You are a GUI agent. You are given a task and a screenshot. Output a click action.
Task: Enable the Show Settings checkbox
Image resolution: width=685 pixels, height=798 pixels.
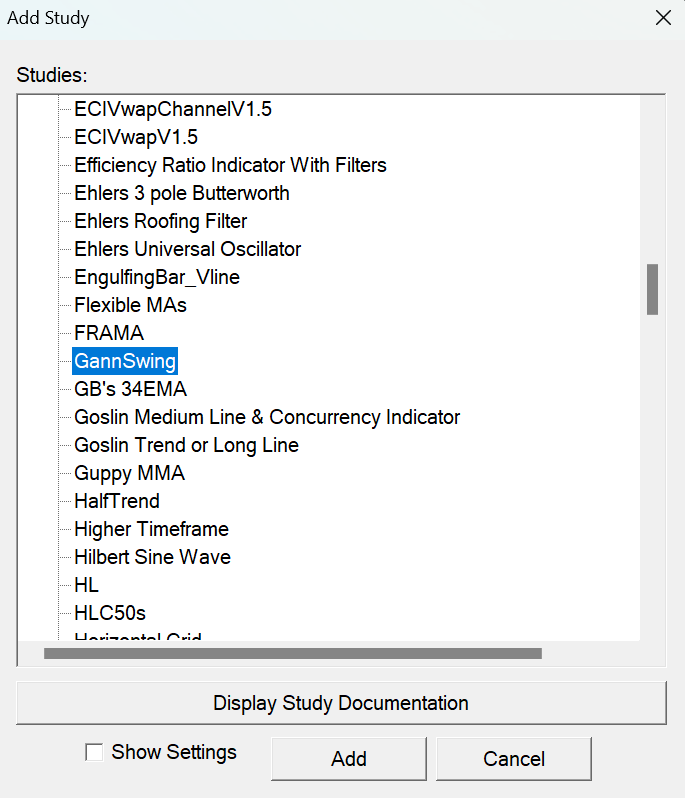click(x=95, y=753)
